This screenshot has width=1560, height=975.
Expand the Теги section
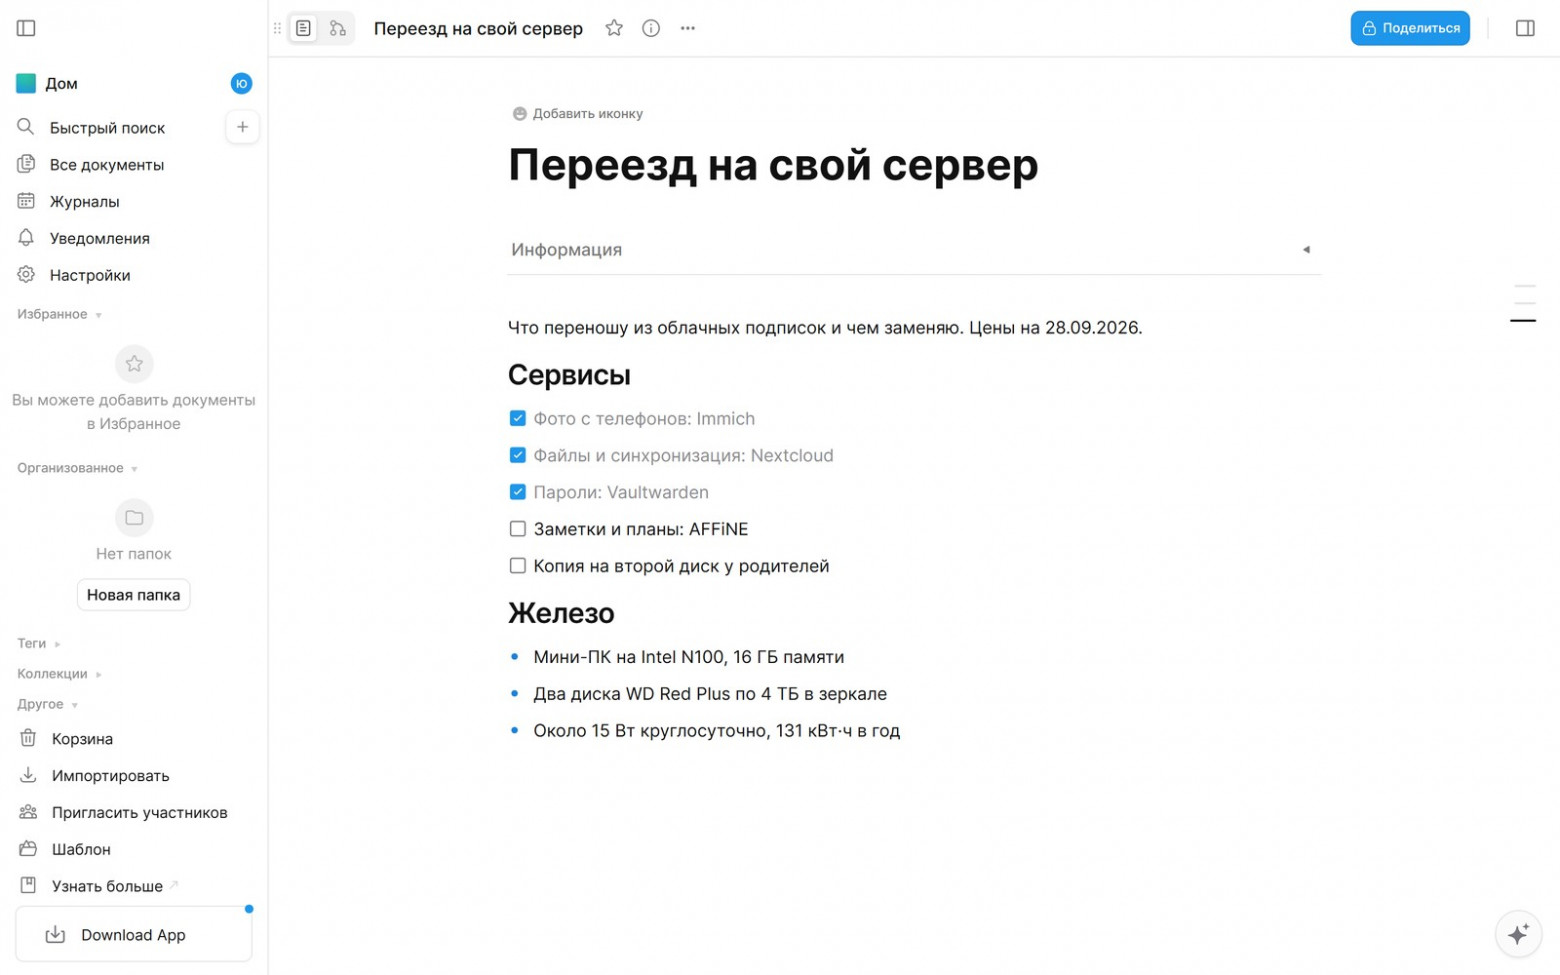[x=39, y=644]
